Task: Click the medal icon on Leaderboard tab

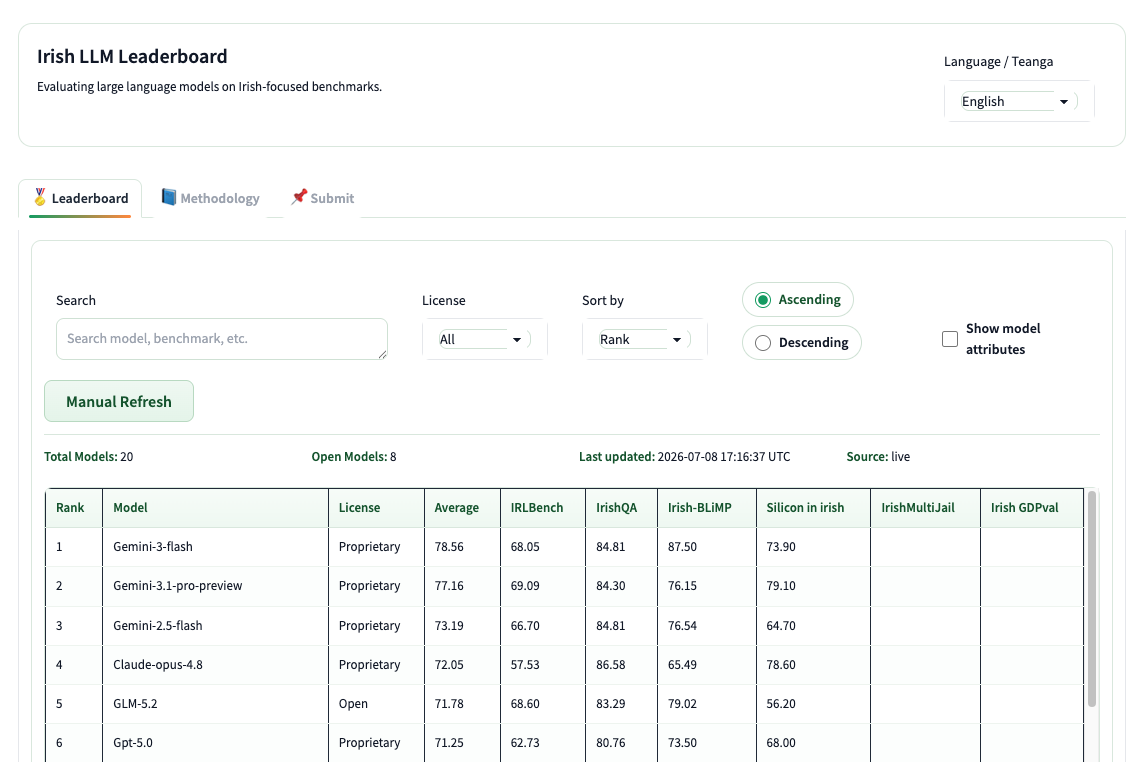Action: click(40, 197)
